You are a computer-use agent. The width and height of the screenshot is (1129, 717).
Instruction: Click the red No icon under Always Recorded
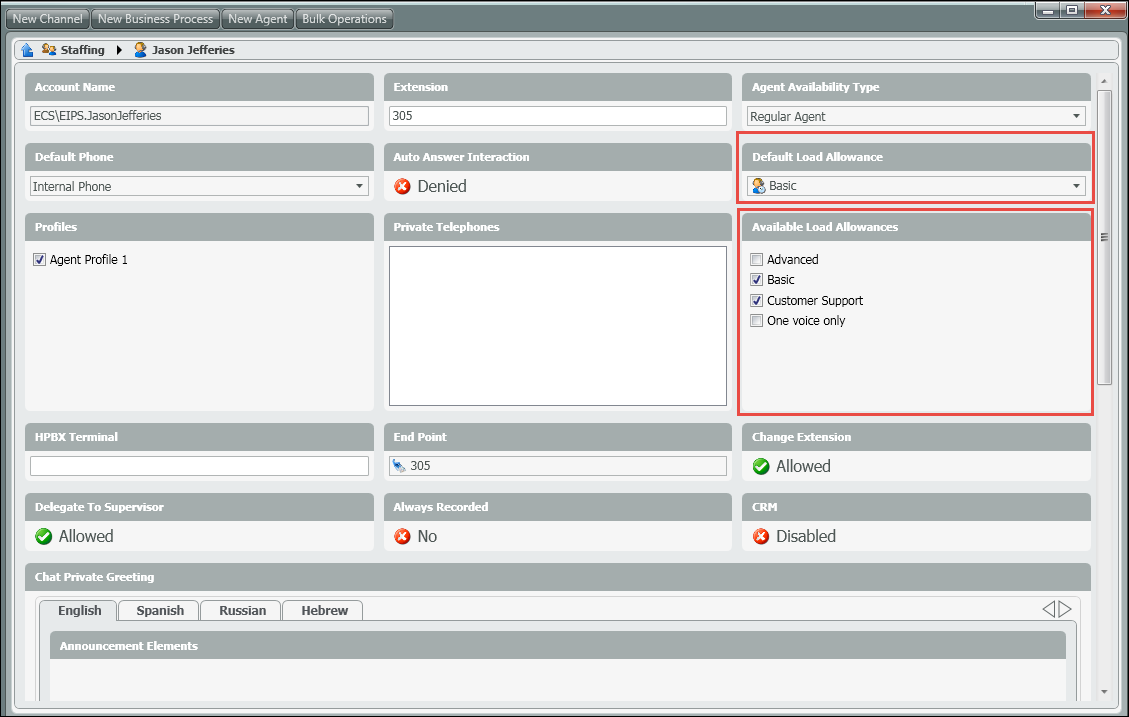[403, 536]
